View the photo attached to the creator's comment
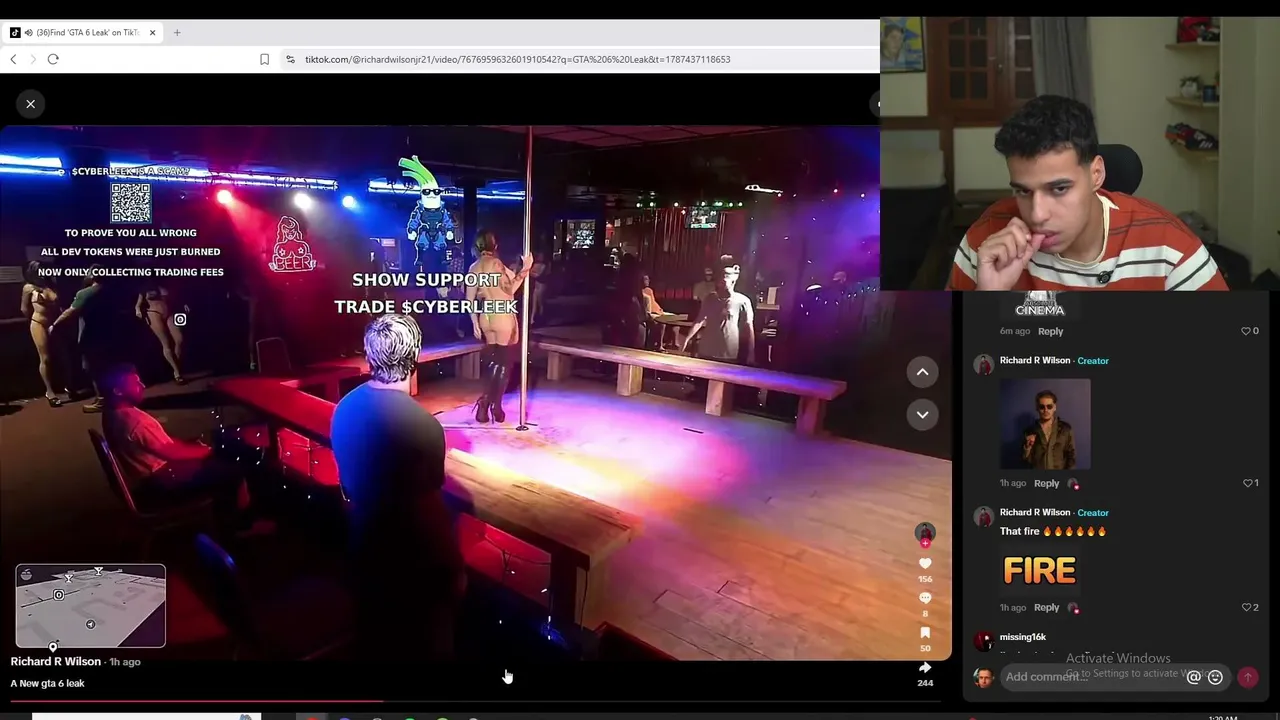Image resolution: width=1280 pixels, height=720 pixels. 1045,424
